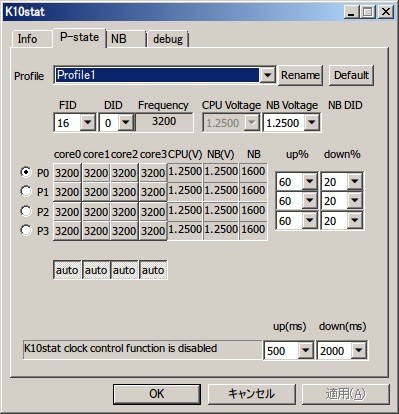Viewport: 399px width, 414px height.
Task: Select the P0 radio button
Action: [26, 172]
